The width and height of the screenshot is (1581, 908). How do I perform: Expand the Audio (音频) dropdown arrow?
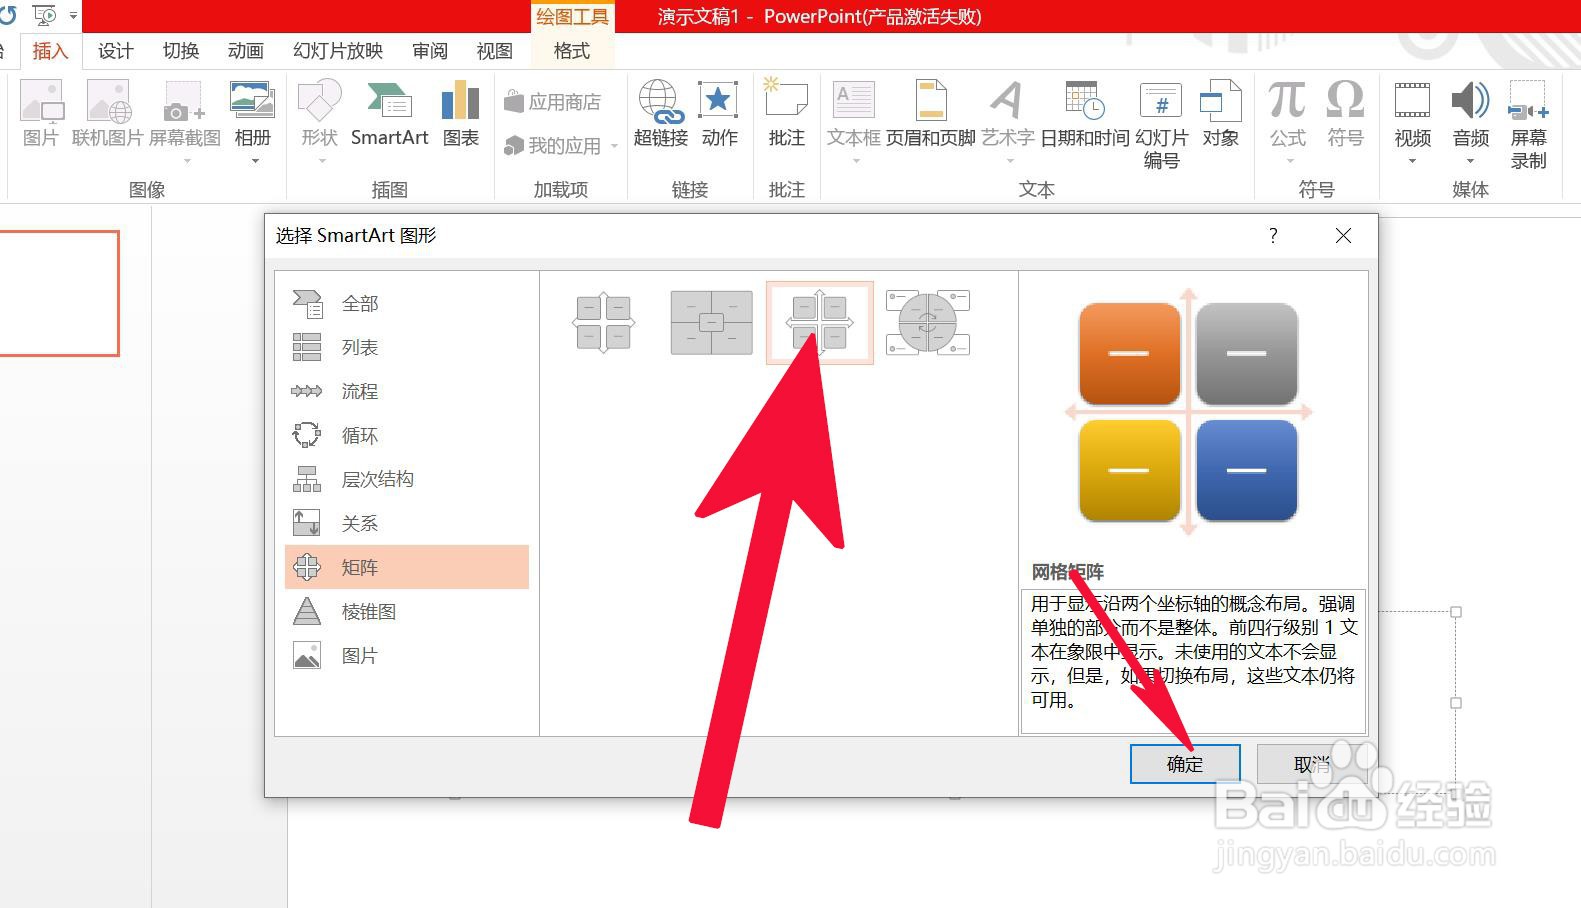1470,160
